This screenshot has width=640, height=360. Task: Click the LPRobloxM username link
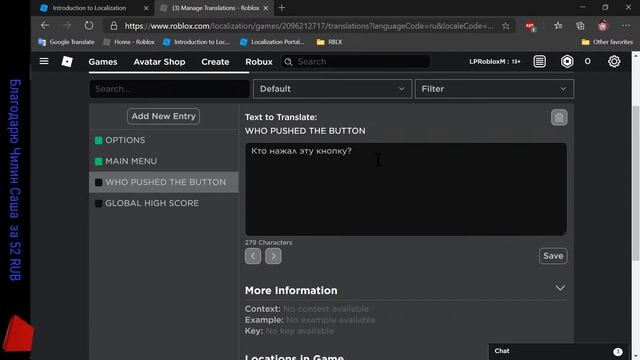pyautogui.click(x=494, y=62)
